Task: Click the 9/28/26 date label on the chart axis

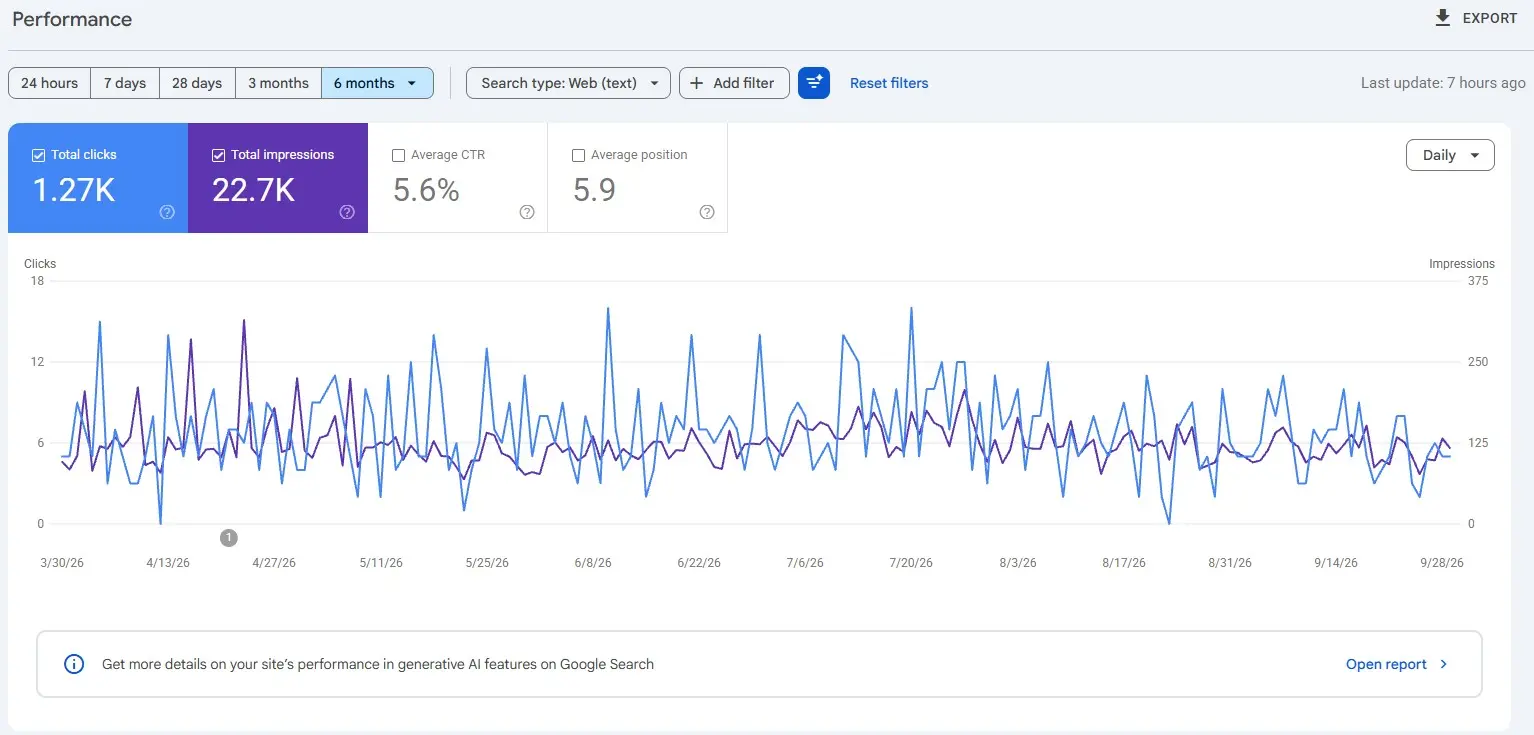Action: (1442, 563)
